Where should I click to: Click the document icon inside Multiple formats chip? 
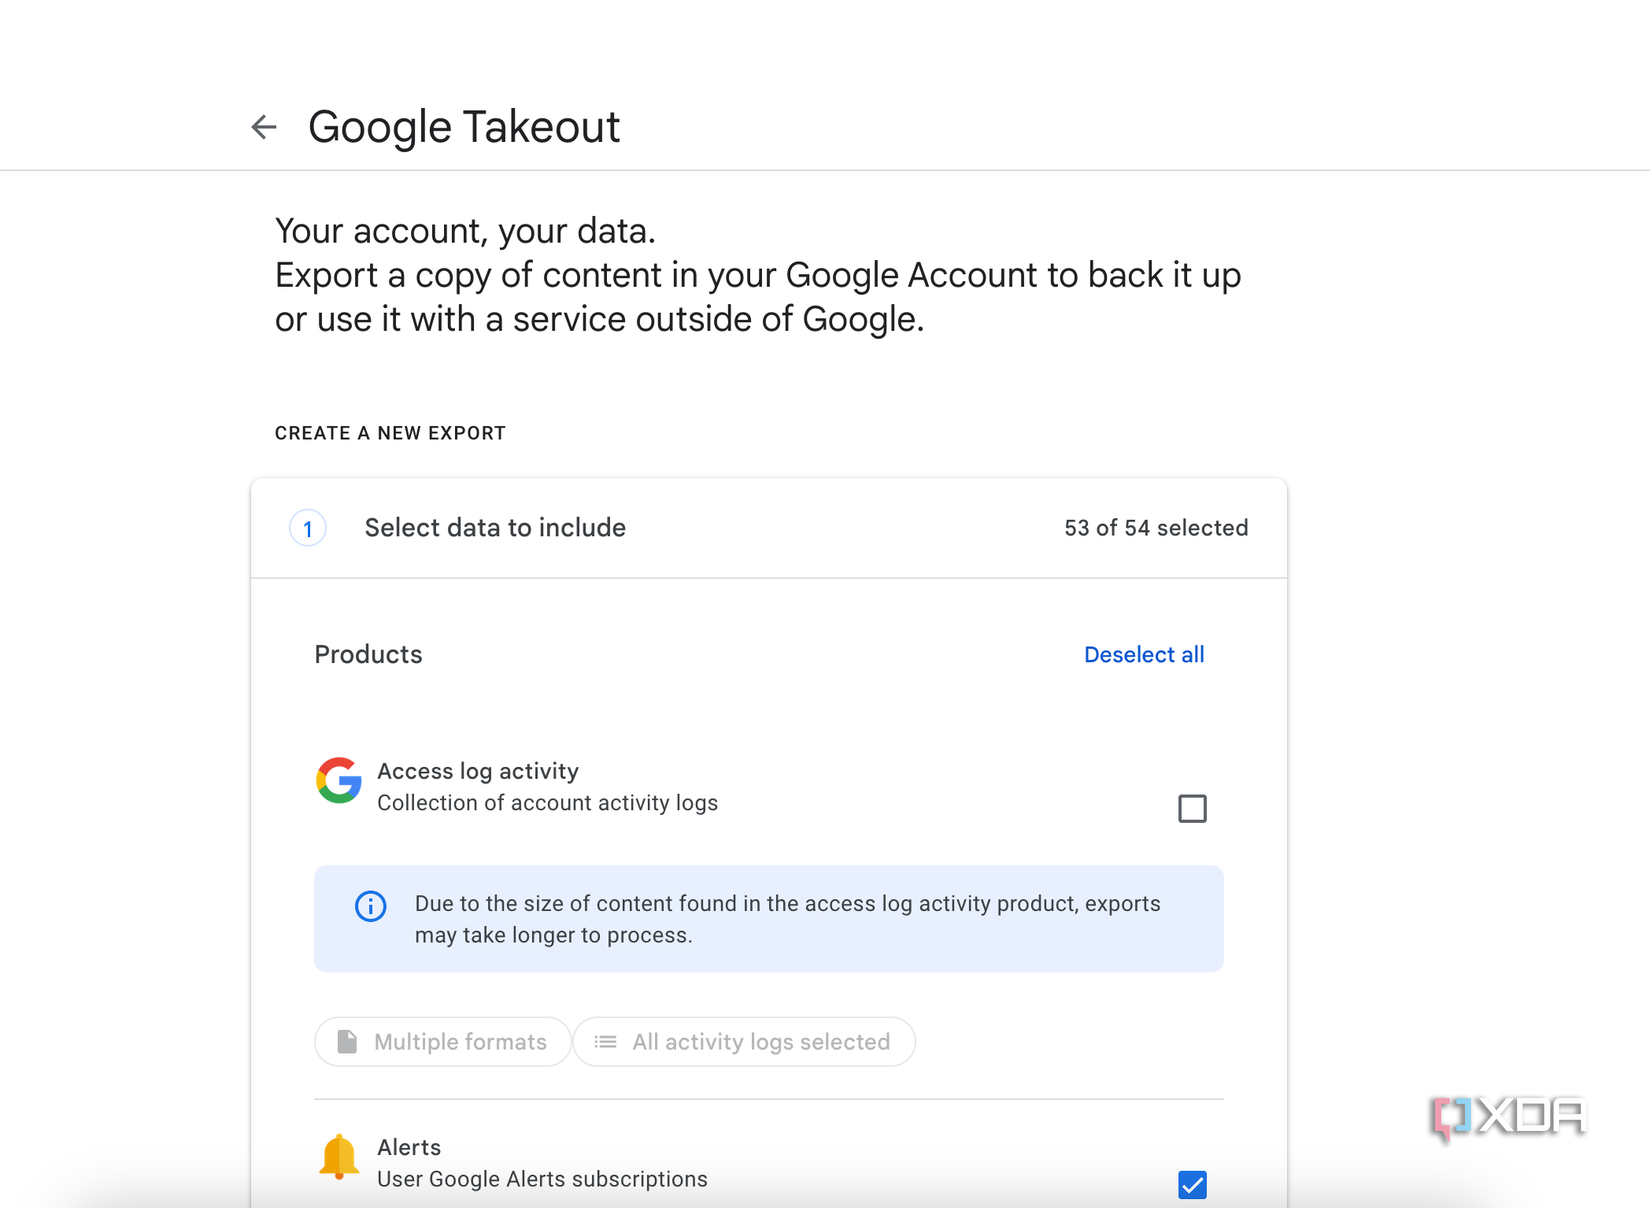345,1041
